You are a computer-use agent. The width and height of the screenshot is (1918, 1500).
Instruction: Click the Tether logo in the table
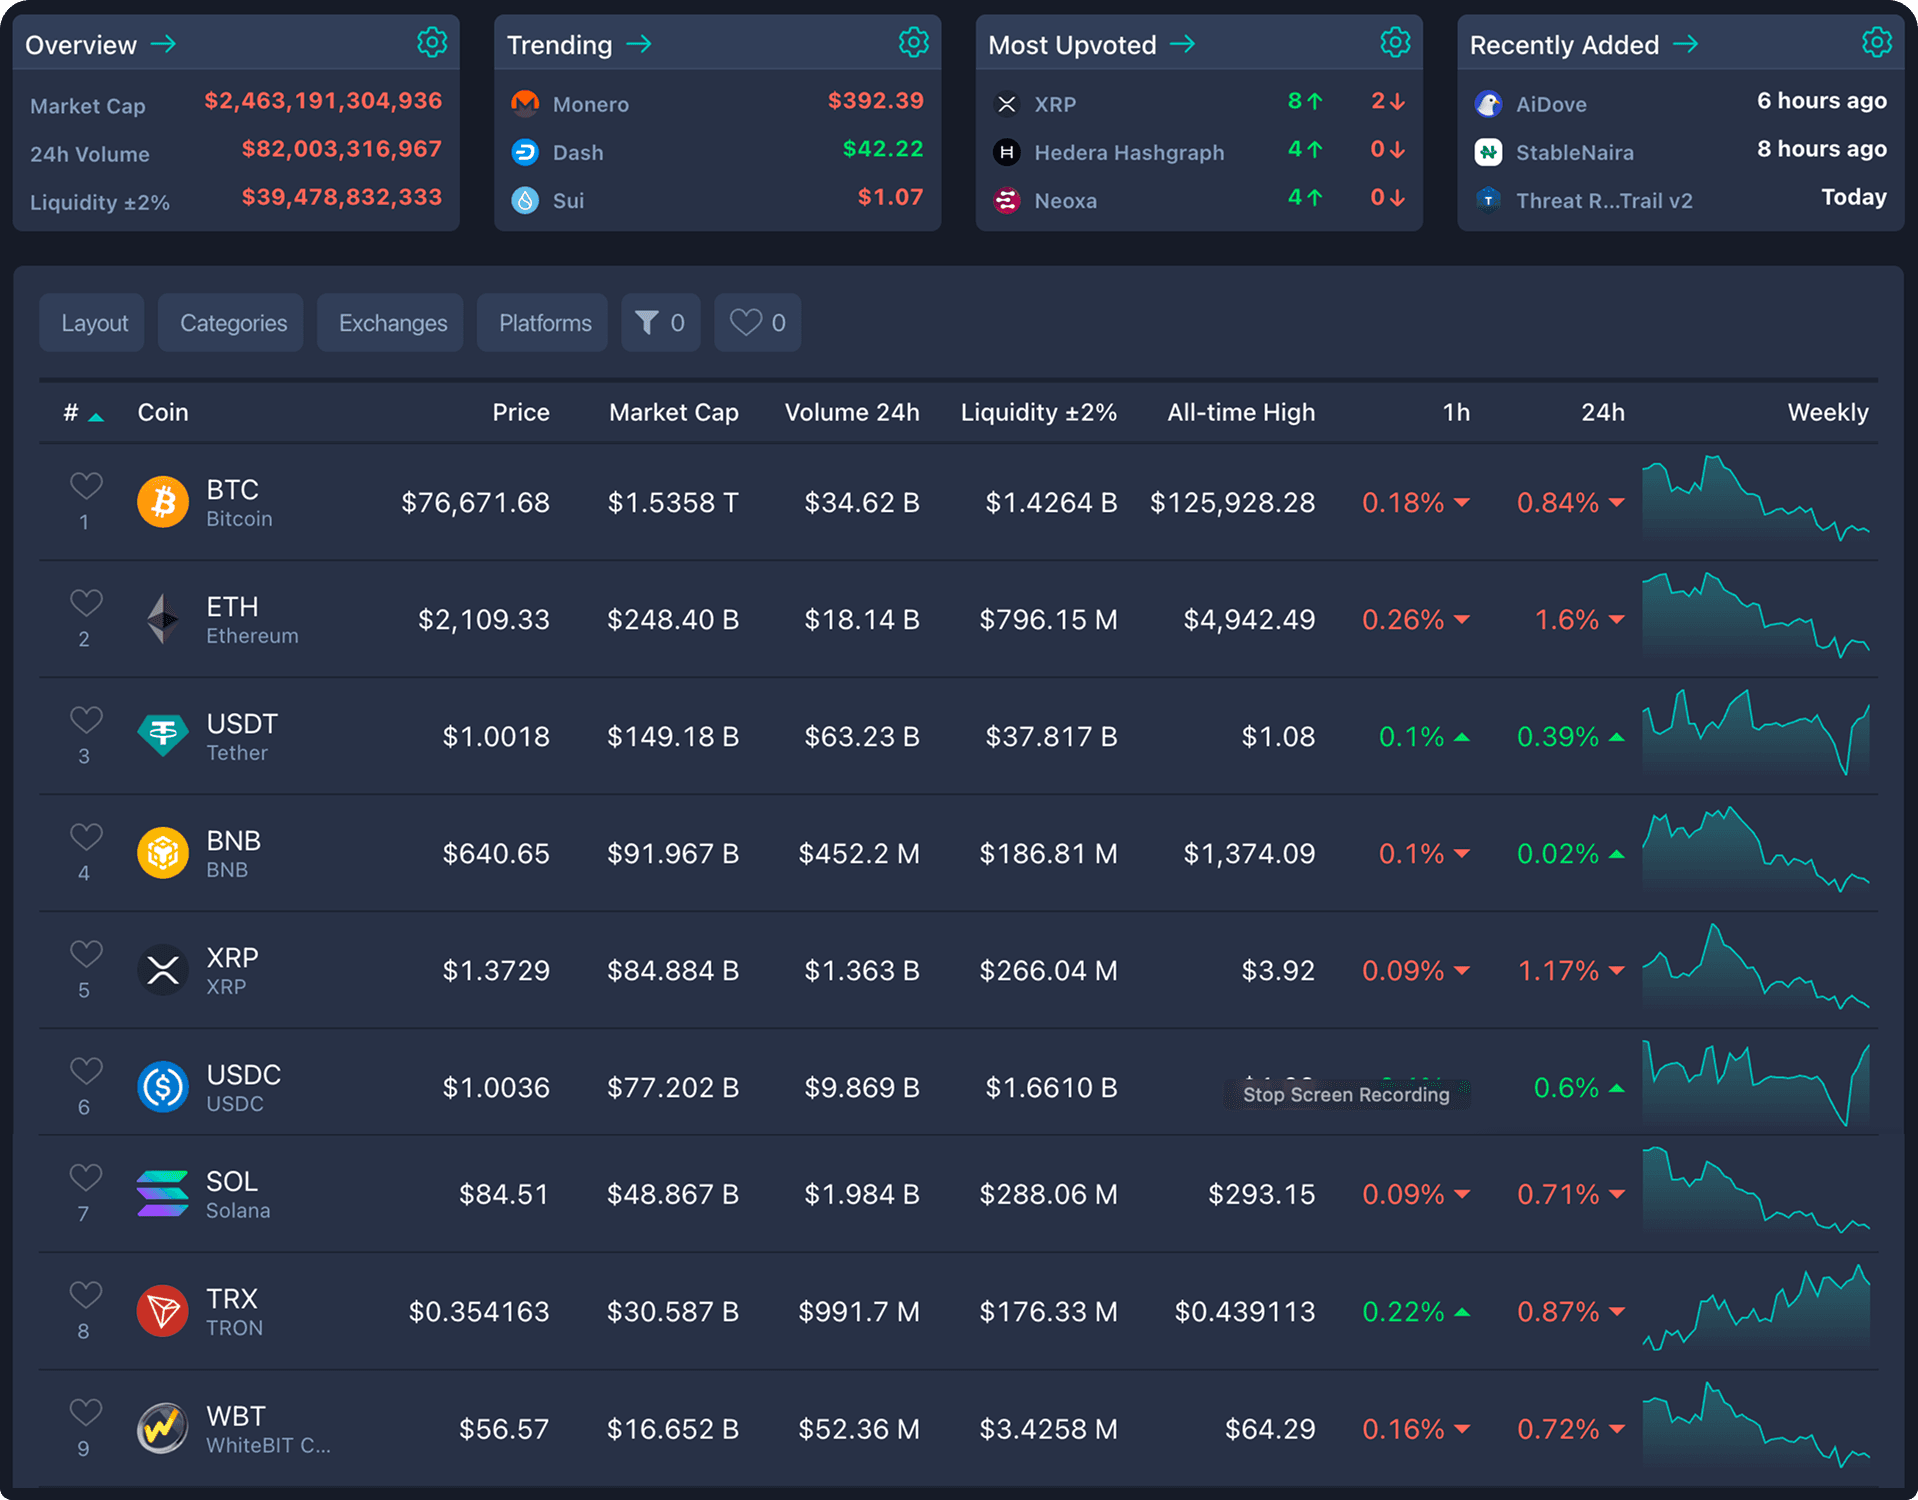tap(163, 736)
